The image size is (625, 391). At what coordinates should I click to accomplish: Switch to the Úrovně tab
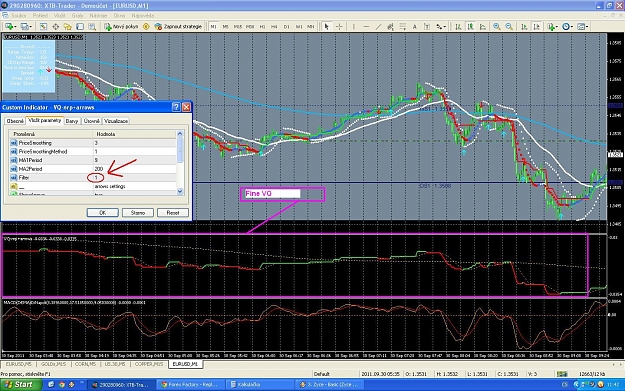tap(92, 121)
